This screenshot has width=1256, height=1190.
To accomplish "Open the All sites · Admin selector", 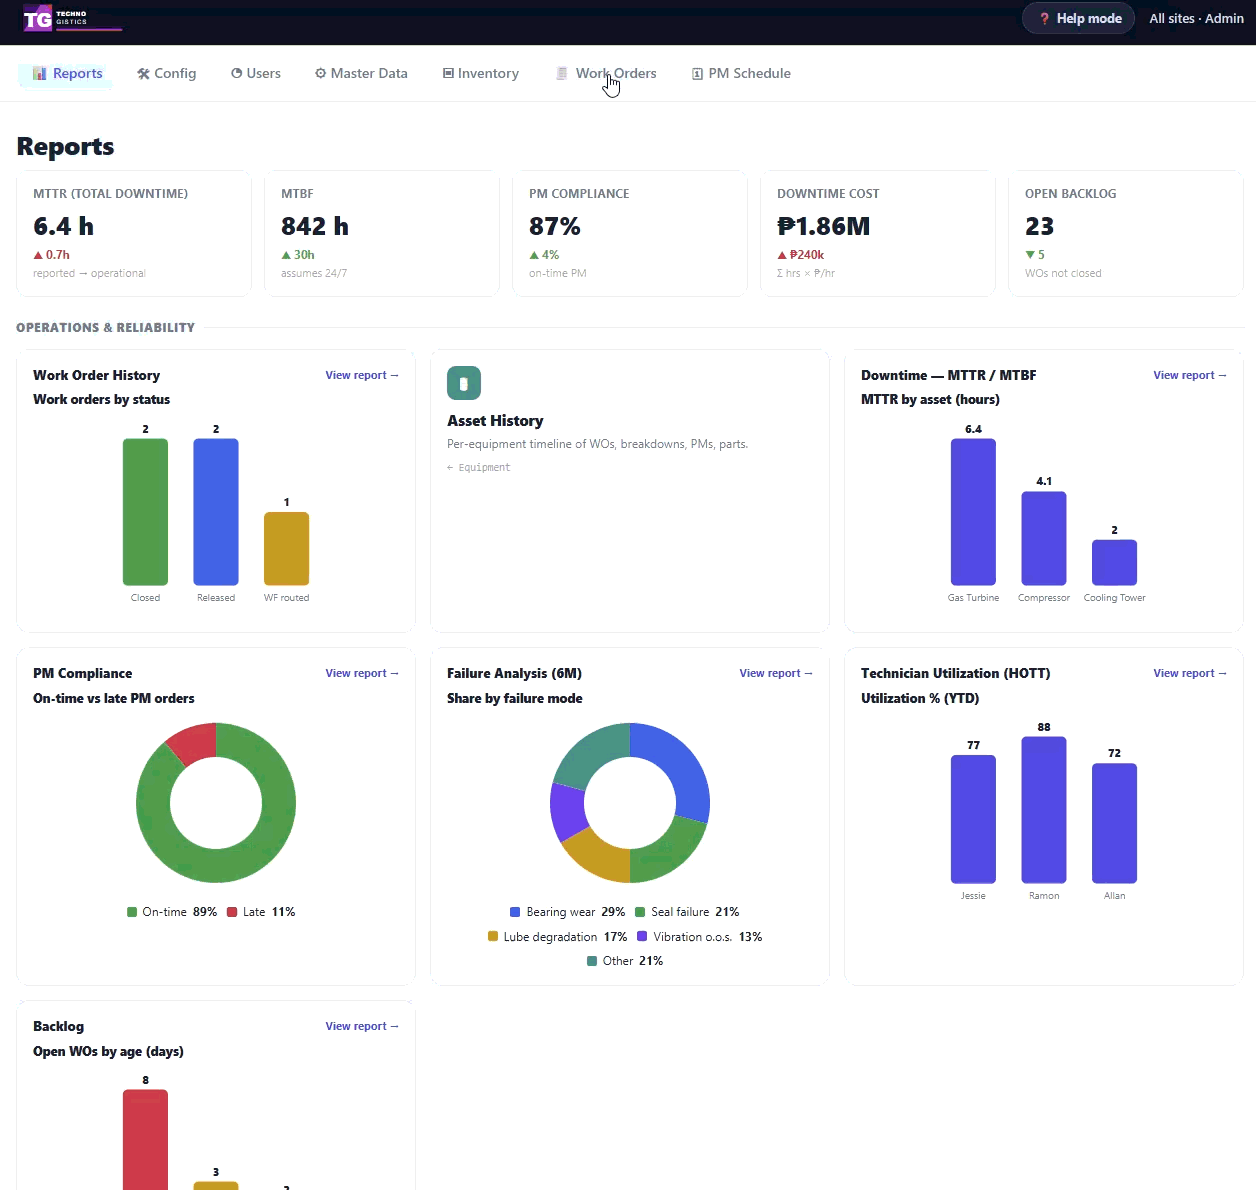I will pos(1196,19).
